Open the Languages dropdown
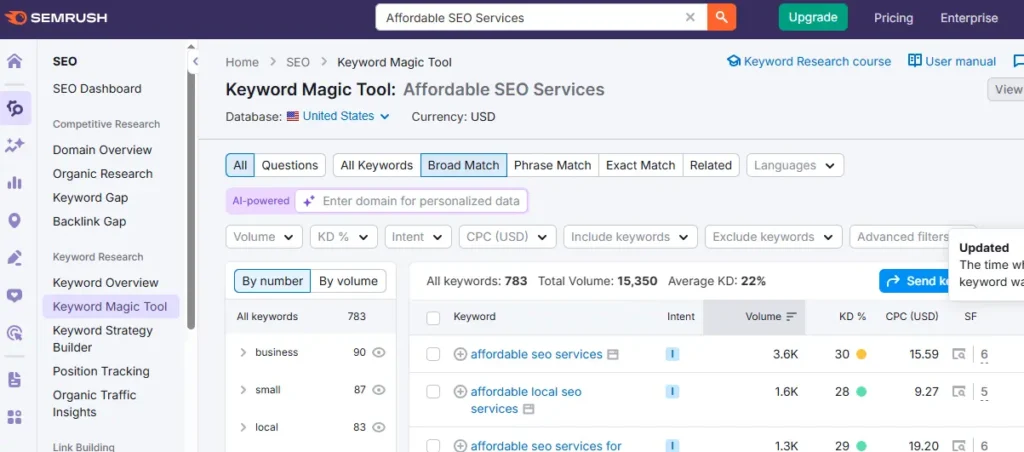This screenshot has width=1024, height=452. [795, 165]
